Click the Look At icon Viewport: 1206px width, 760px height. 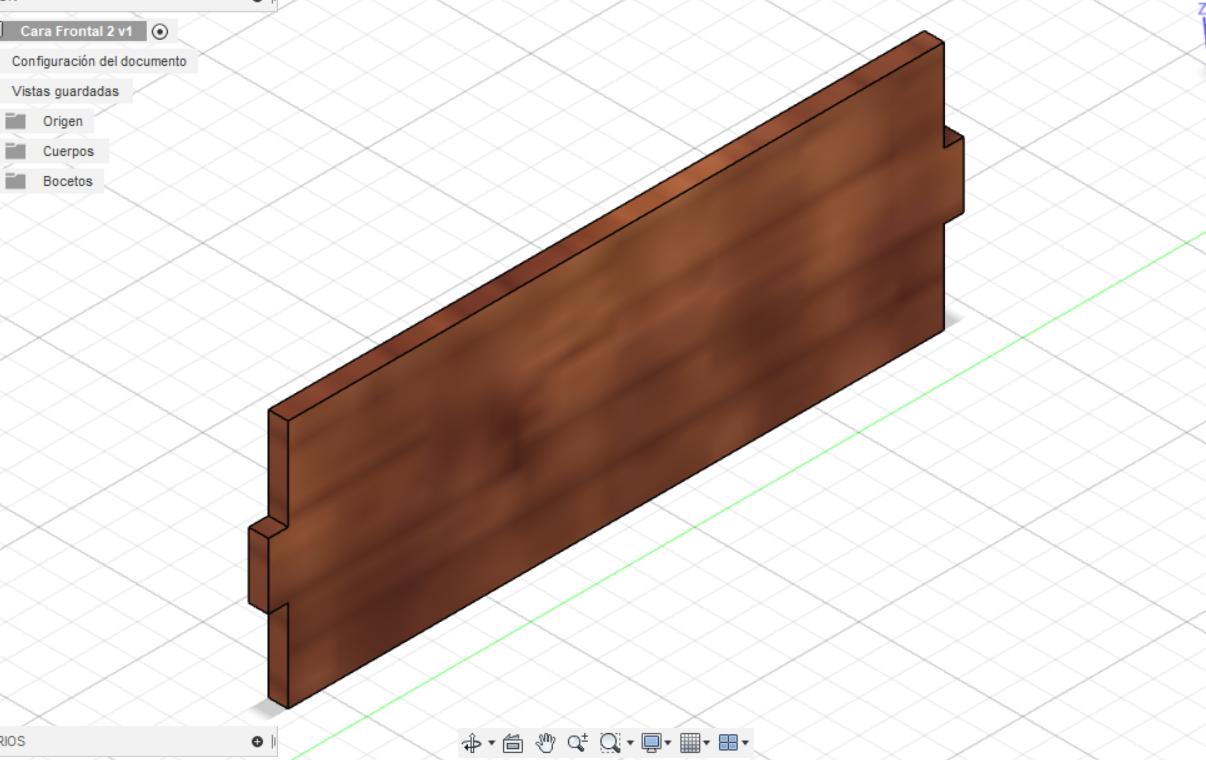pos(513,743)
